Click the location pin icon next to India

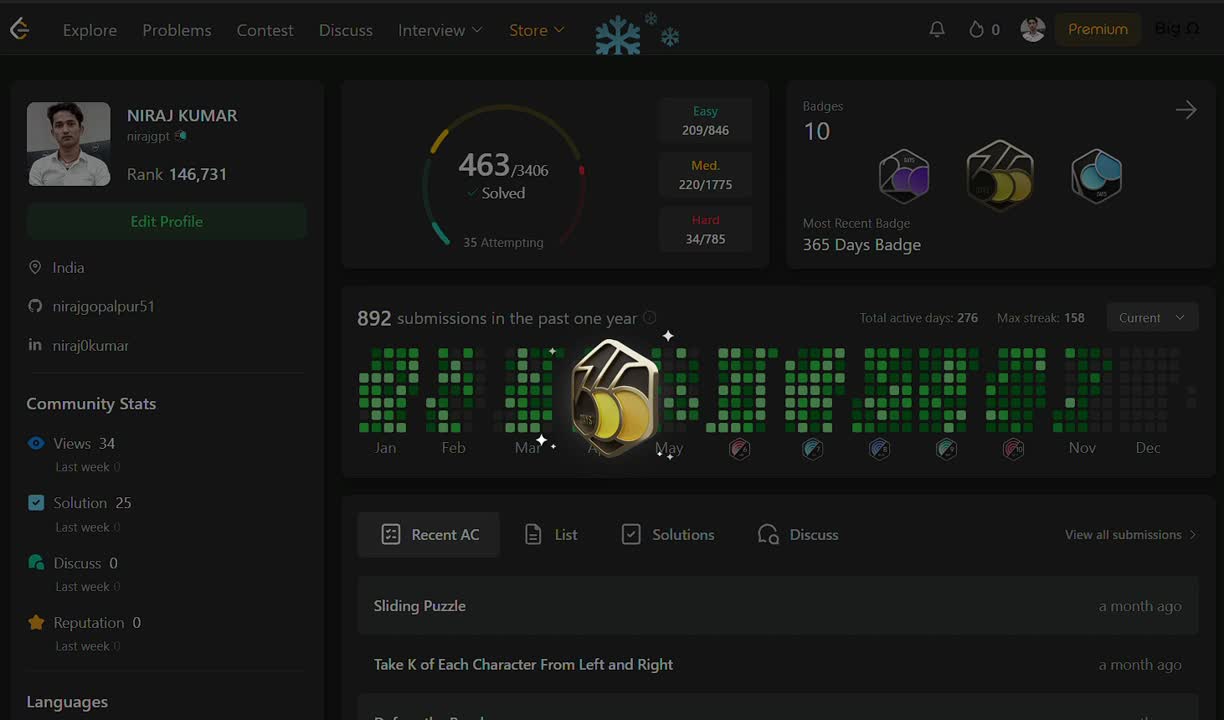click(35, 267)
